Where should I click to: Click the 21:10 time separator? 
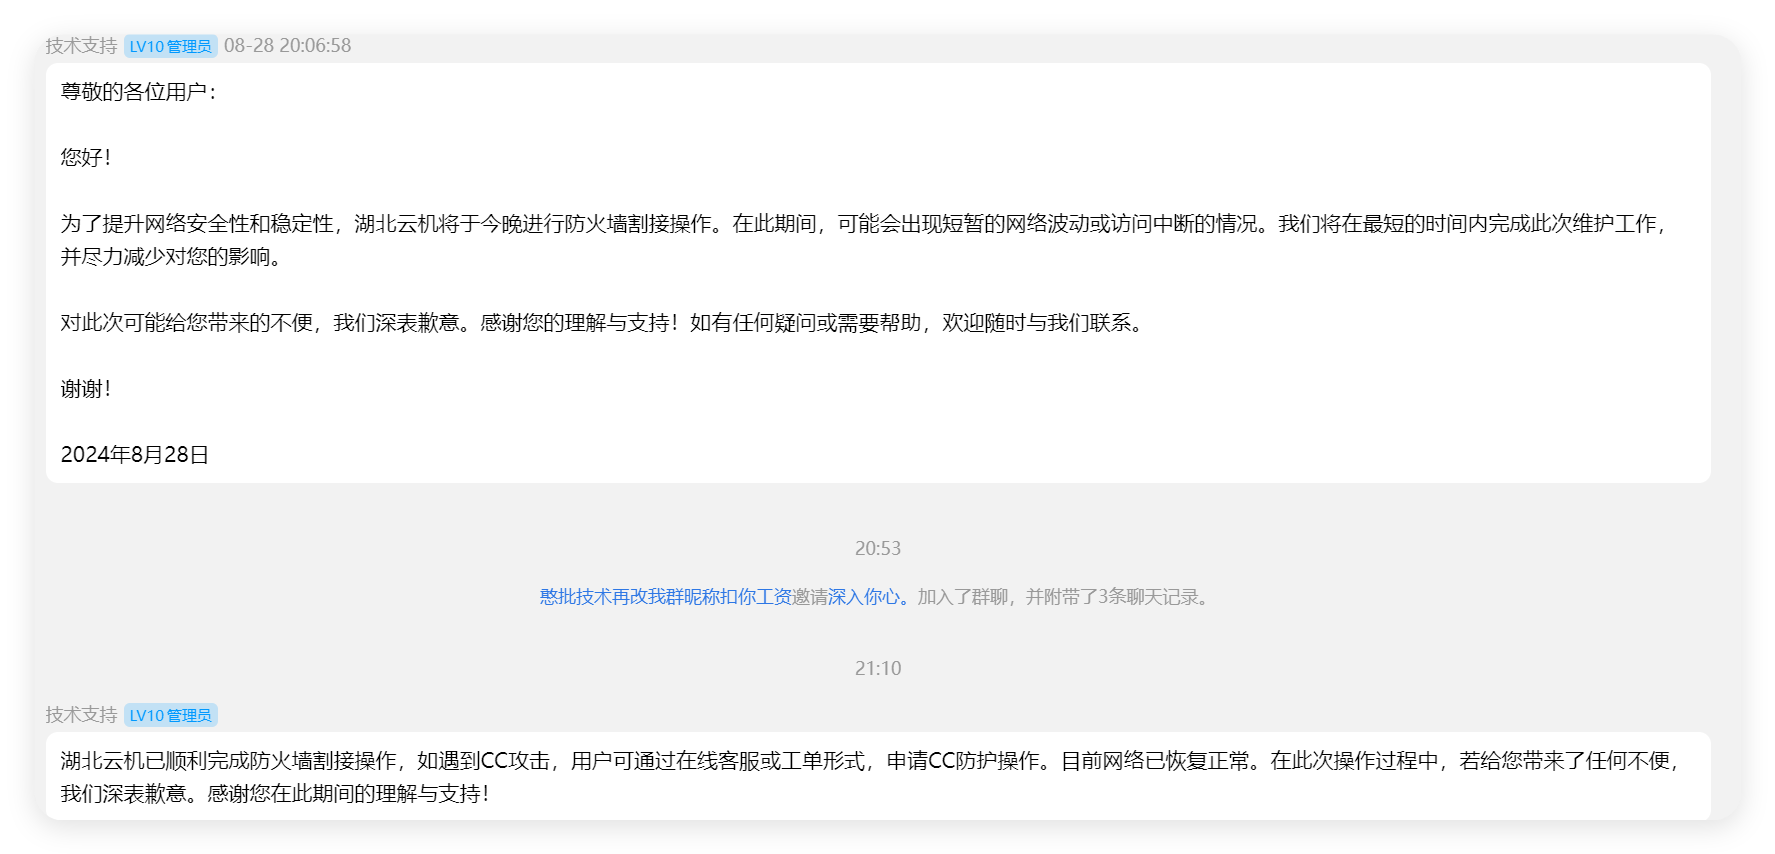pyautogui.click(x=878, y=668)
